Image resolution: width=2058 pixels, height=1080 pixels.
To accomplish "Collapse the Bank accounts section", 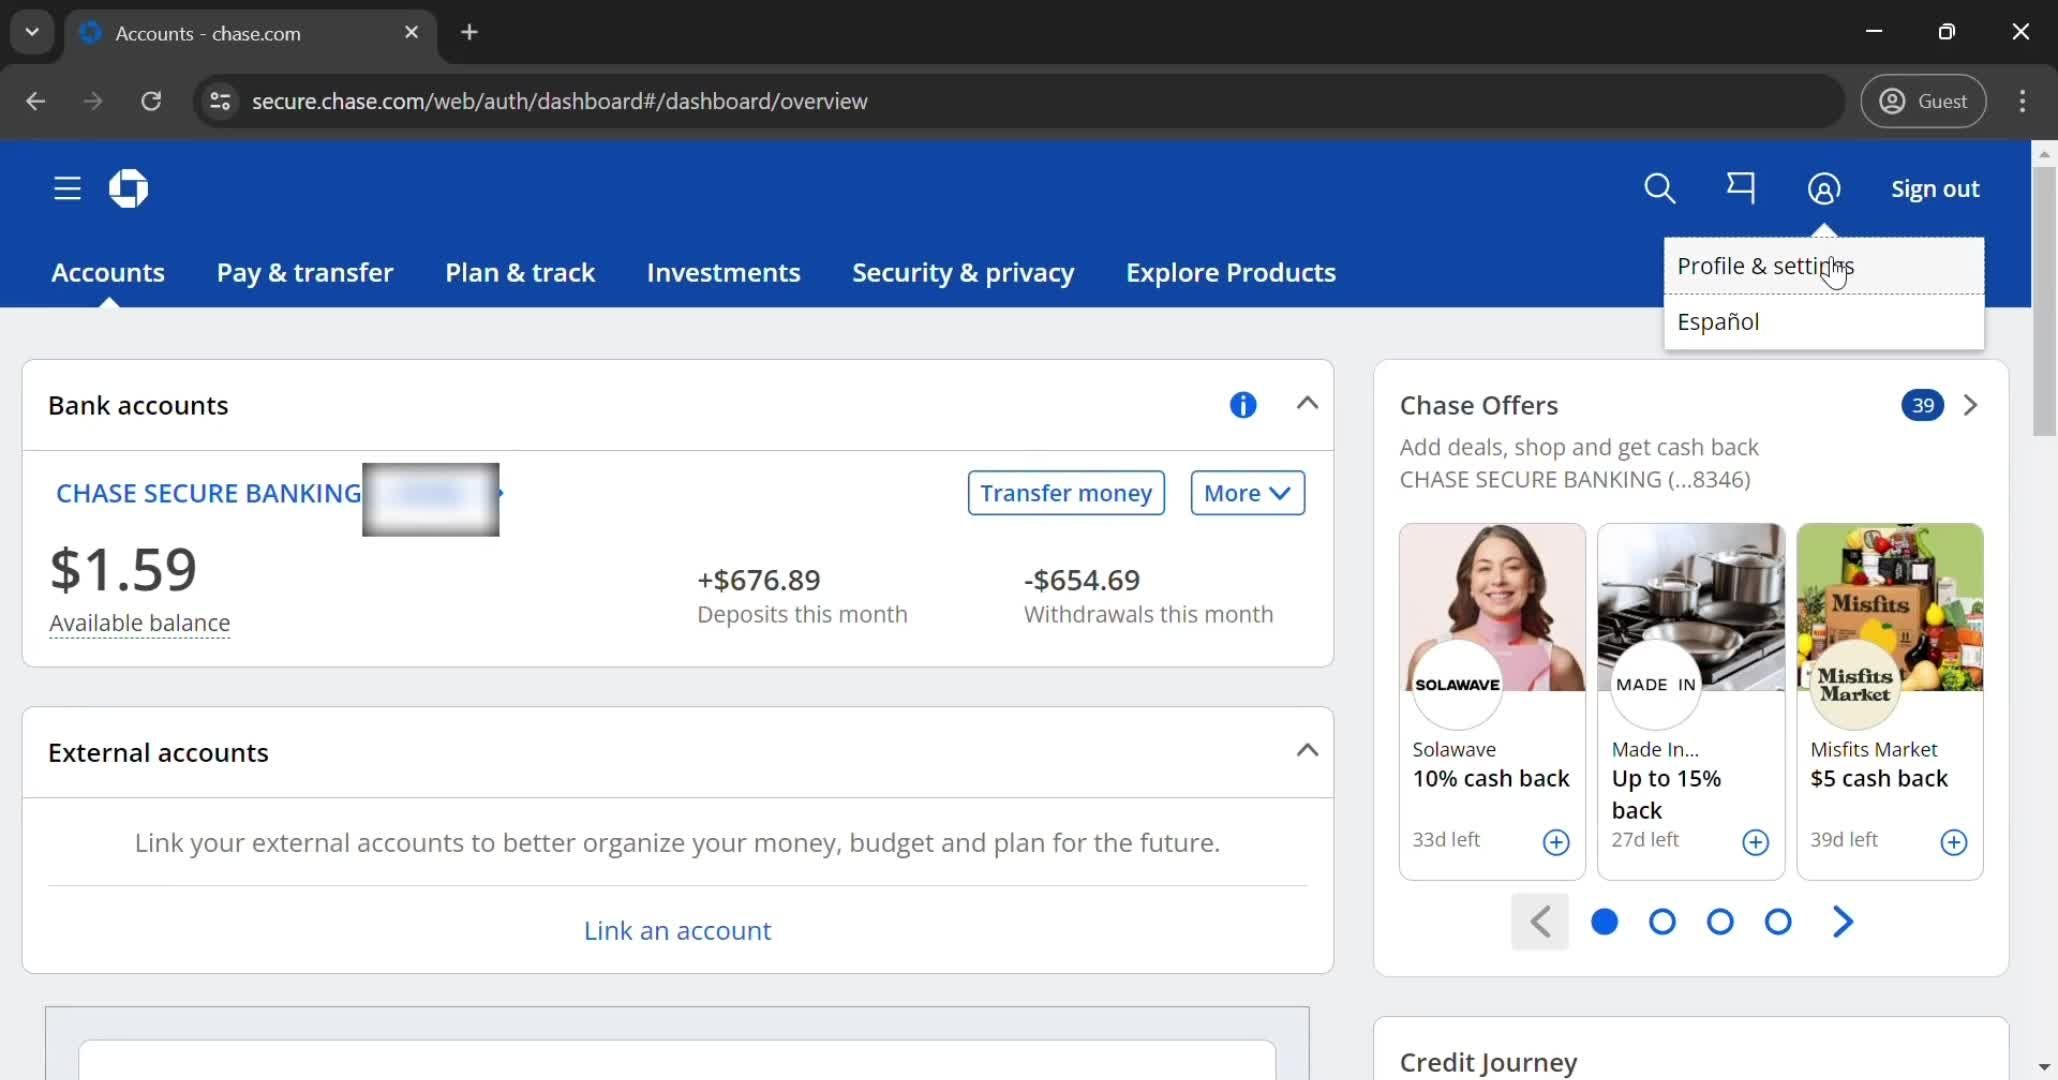I will coord(1307,403).
